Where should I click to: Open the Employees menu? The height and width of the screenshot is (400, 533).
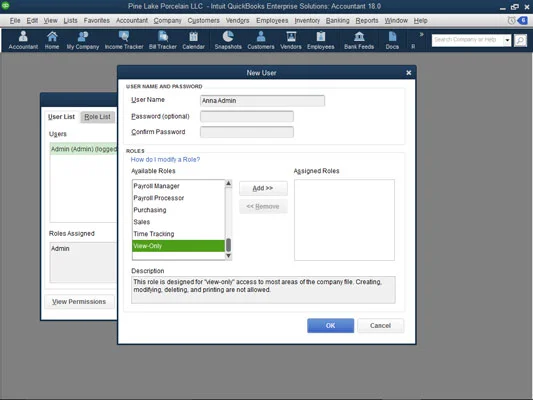point(272,21)
